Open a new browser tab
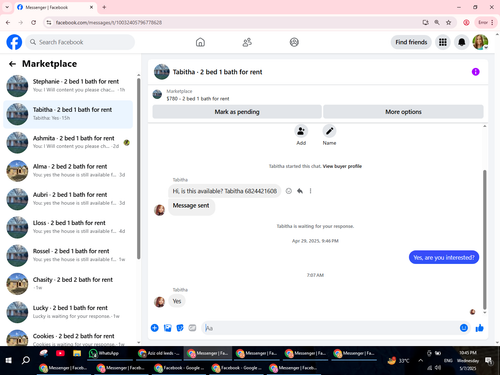Image resolution: width=500 pixels, height=375 pixels. pos(104,7)
